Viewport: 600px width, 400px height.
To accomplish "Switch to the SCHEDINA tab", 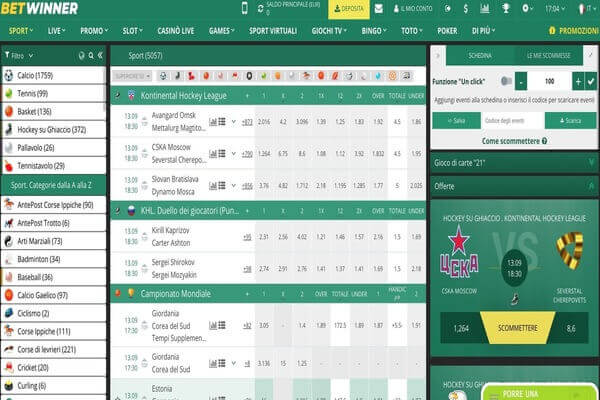I will point(480,56).
